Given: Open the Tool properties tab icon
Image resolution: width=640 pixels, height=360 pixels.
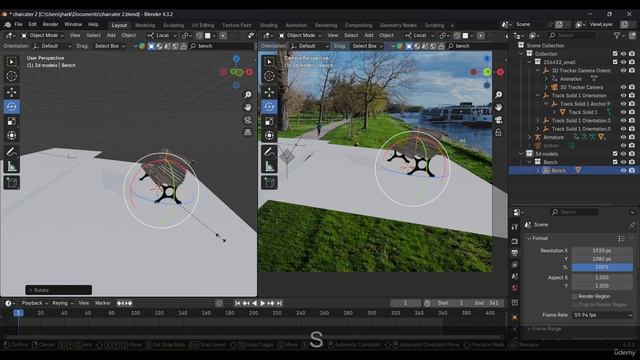Looking at the screenshot, I should pyautogui.click(x=515, y=227).
